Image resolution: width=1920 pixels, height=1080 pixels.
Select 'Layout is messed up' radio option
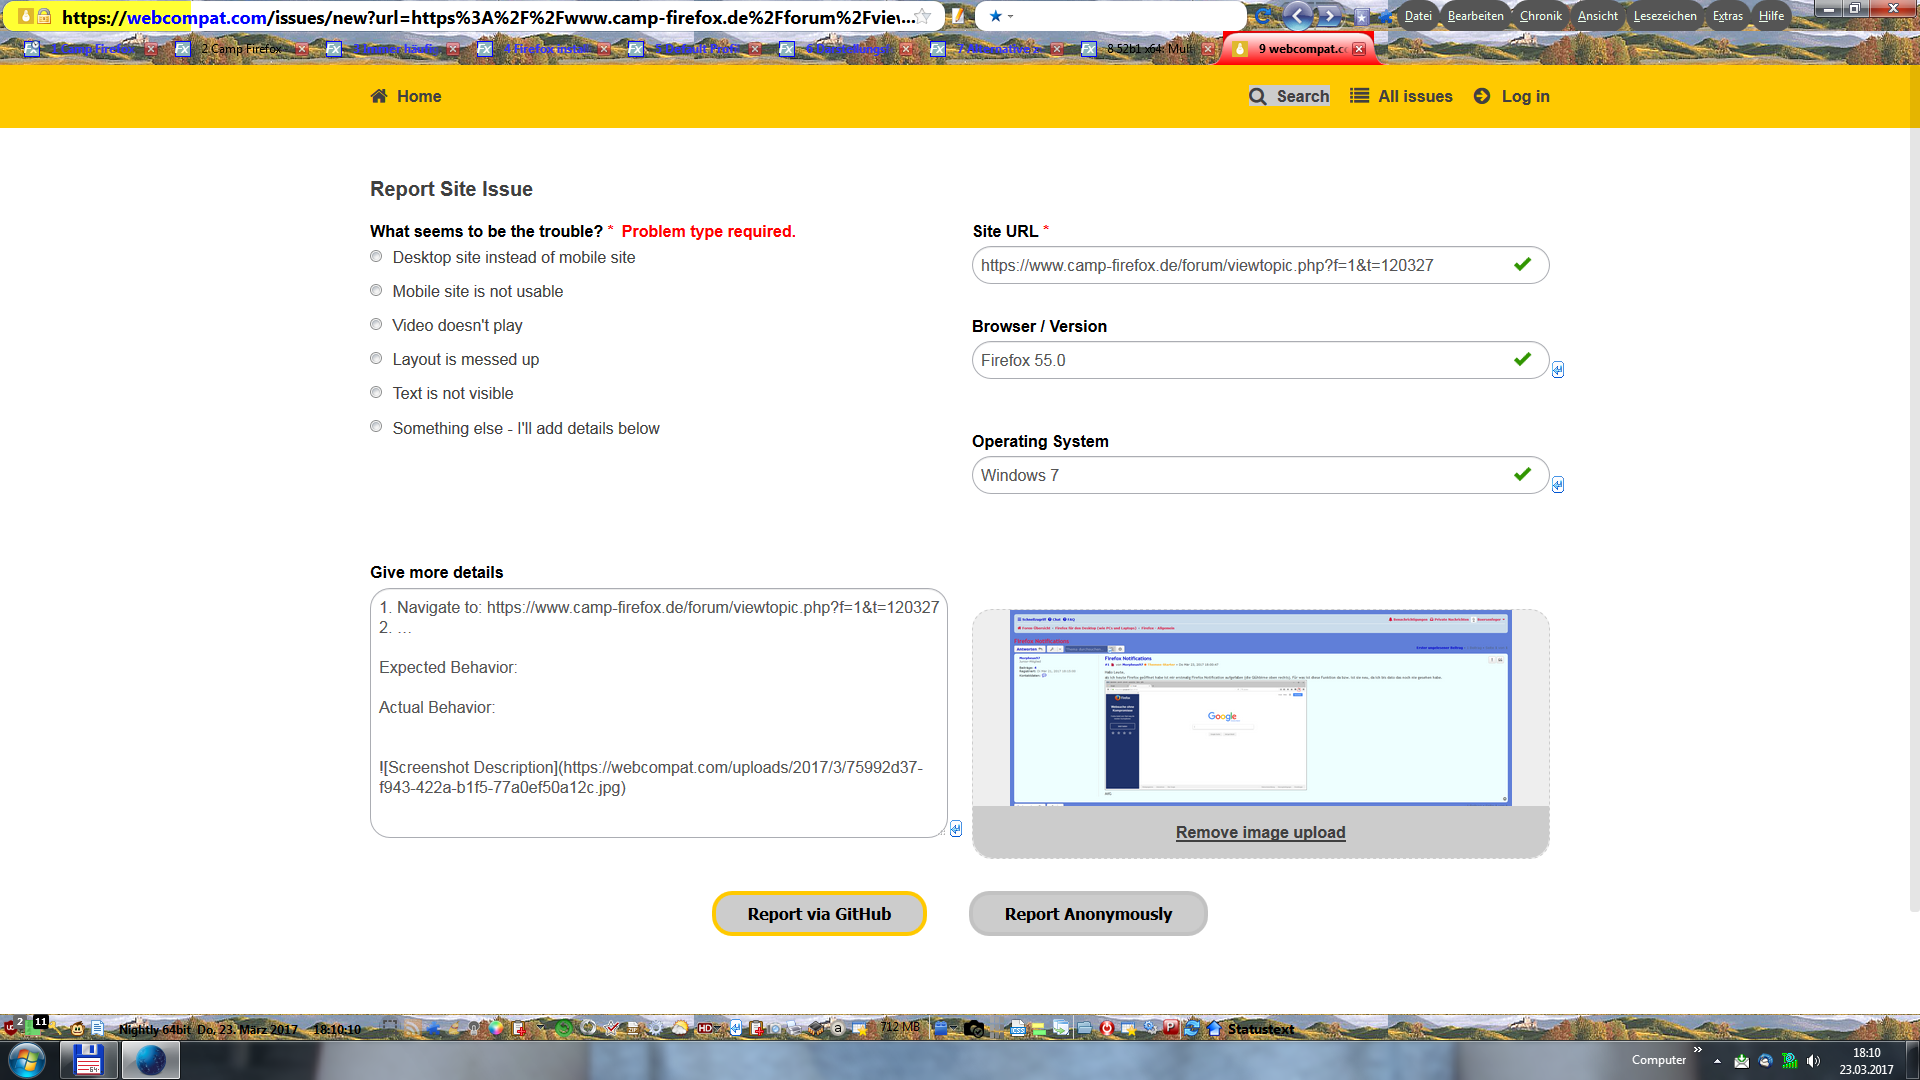pyautogui.click(x=376, y=358)
